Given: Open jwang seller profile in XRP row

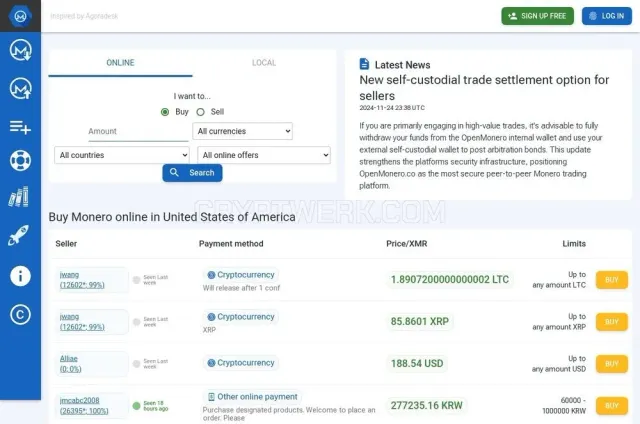Looking at the screenshot, I should pos(82,322).
